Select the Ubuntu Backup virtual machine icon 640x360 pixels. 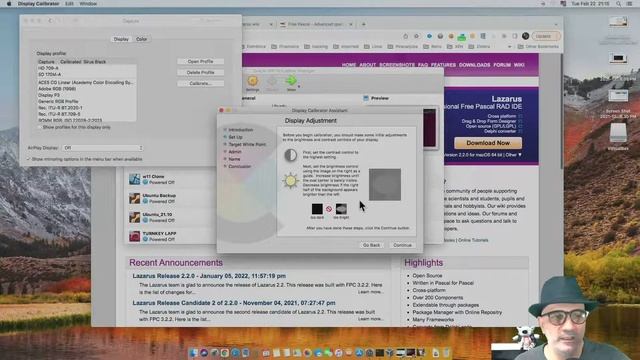pyautogui.click(x=135, y=198)
